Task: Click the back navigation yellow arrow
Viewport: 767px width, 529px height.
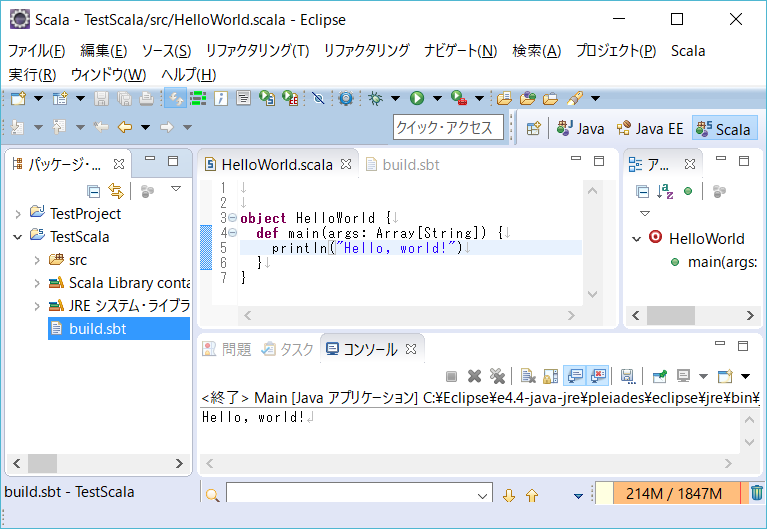Action: [x=125, y=127]
